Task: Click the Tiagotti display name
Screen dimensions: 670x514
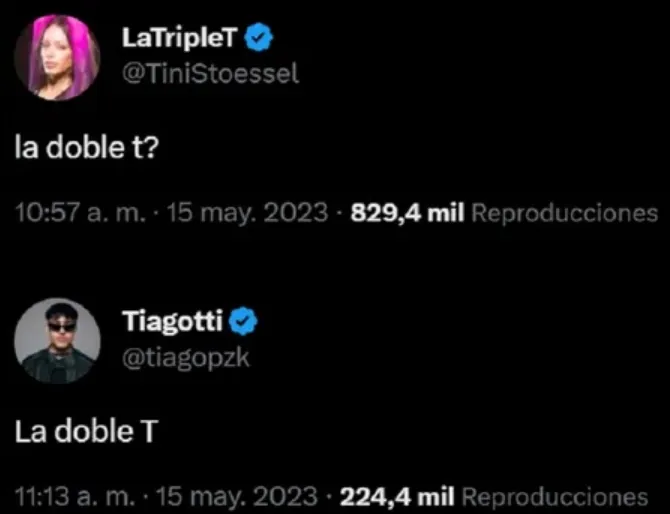Action: [173, 321]
